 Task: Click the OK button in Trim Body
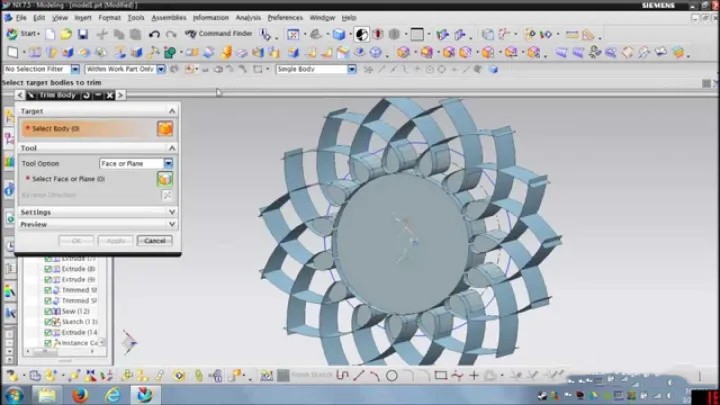[x=76, y=241]
